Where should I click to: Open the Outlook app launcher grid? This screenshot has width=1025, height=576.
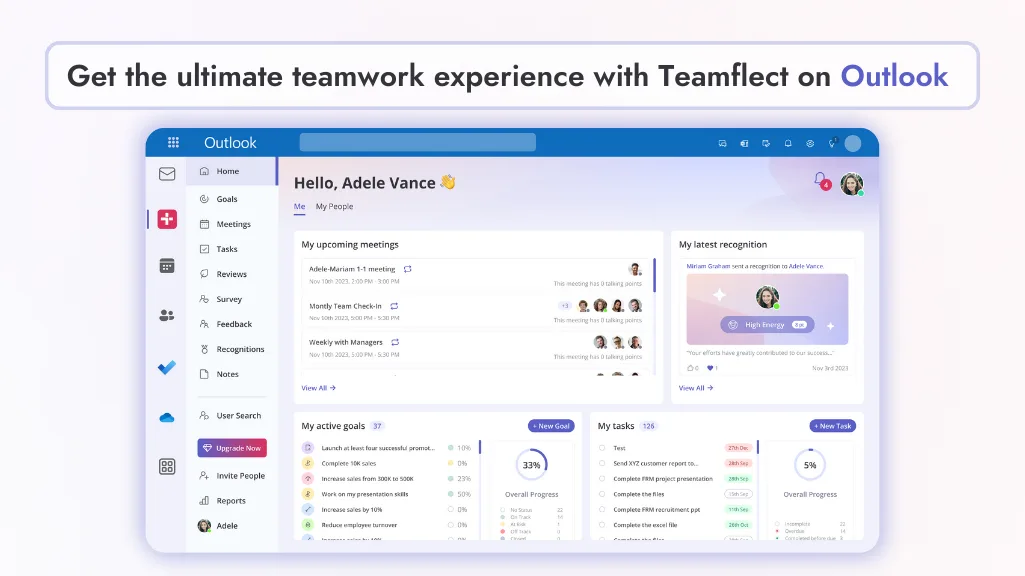[173, 143]
